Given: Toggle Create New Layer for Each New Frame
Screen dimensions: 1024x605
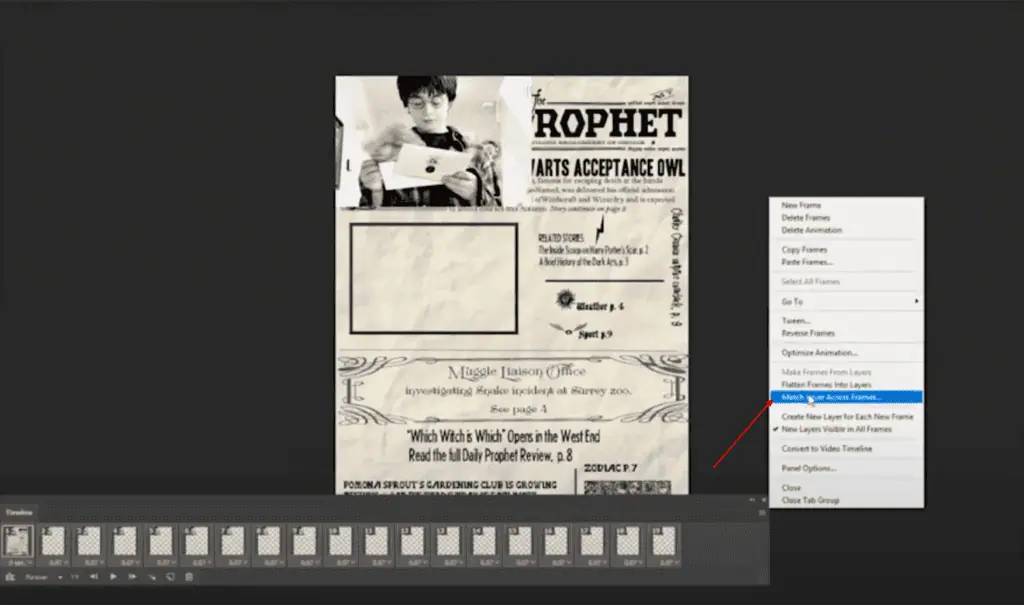Looking at the screenshot, I should [x=847, y=416].
